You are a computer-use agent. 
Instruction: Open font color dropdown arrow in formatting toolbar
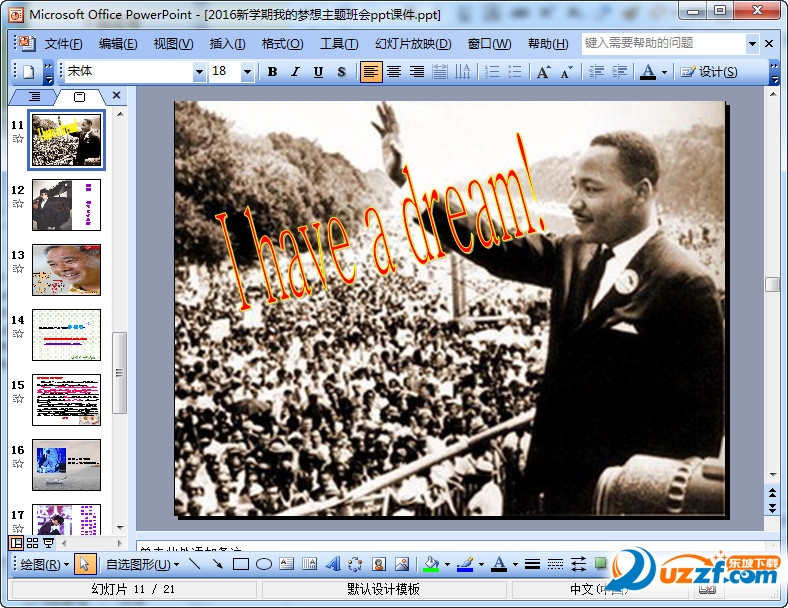click(664, 72)
